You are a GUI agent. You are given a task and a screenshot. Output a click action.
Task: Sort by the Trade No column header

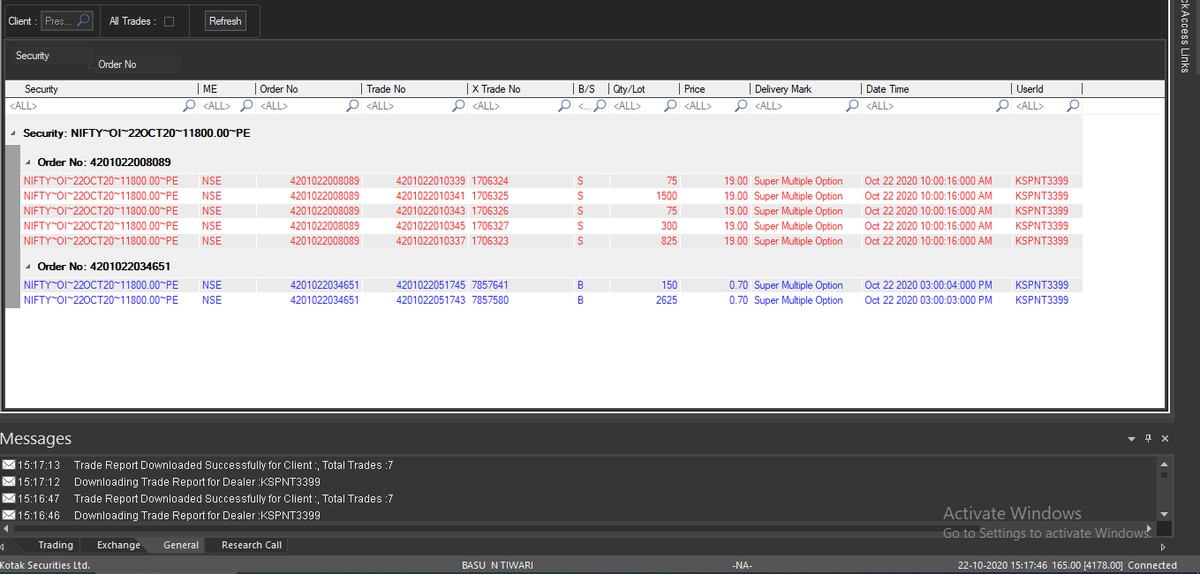click(x=414, y=89)
